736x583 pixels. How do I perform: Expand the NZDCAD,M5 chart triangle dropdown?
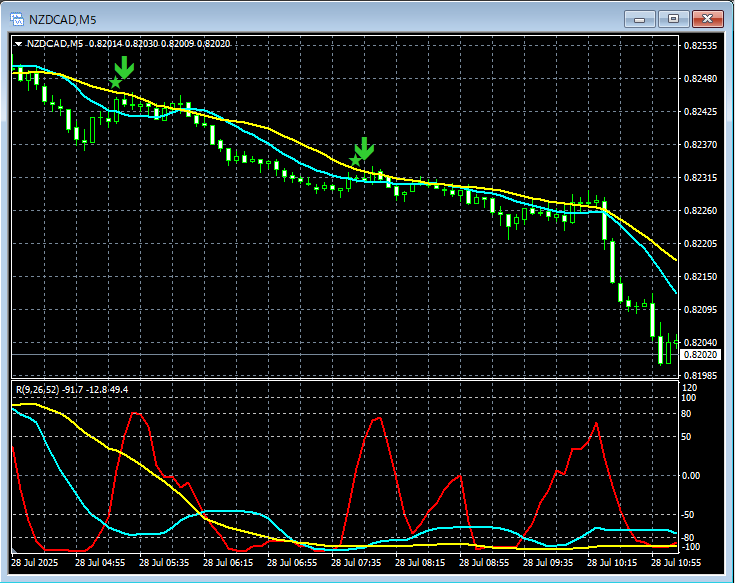coord(18,44)
